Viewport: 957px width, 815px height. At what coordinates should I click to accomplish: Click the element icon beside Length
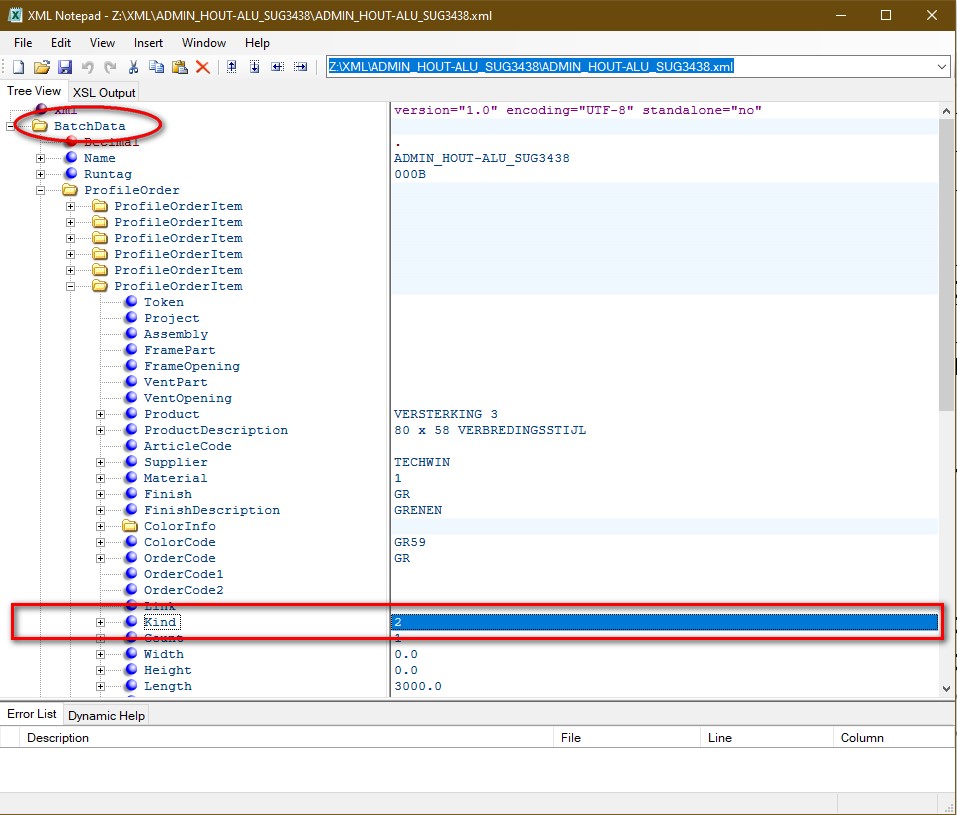pyautogui.click(x=131, y=686)
